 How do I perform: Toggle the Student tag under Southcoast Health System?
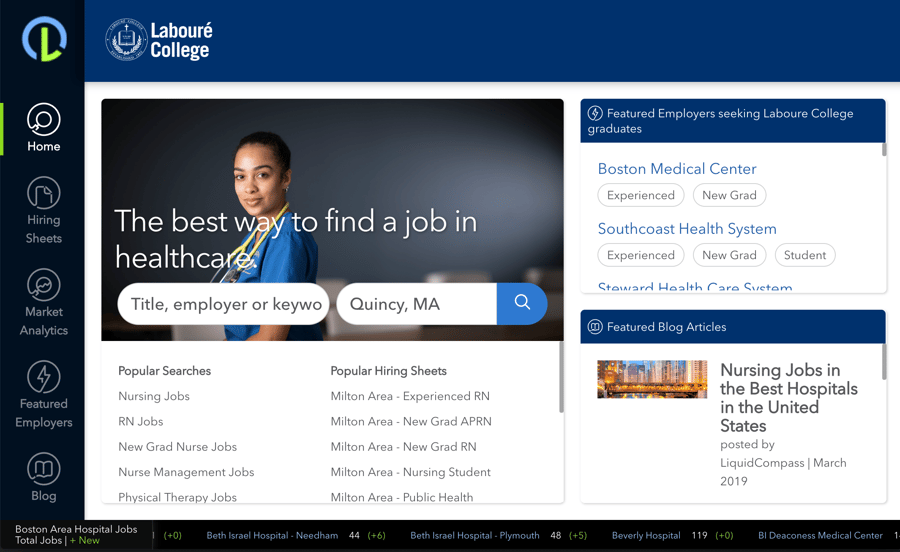pyautogui.click(x=805, y=255)
